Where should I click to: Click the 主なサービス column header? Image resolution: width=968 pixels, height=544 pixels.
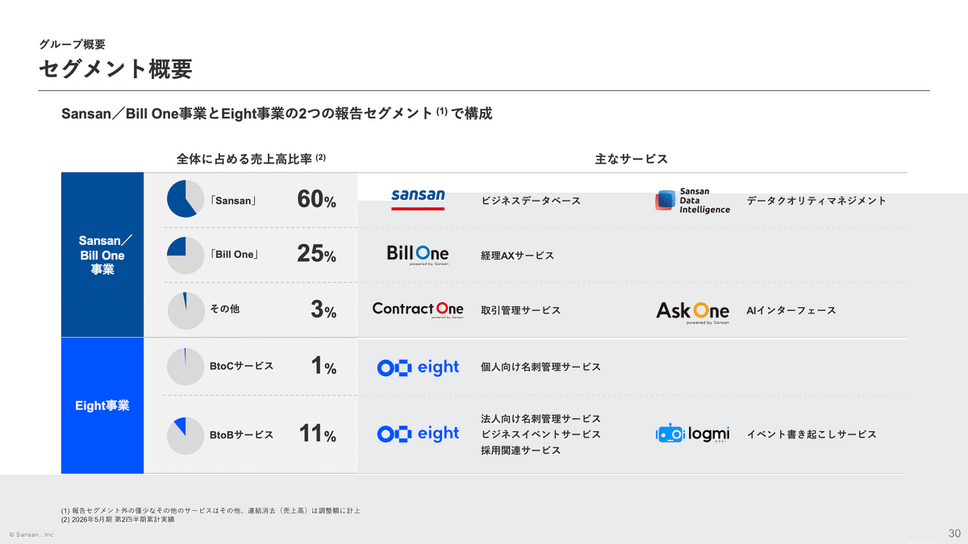coord(631,159)
